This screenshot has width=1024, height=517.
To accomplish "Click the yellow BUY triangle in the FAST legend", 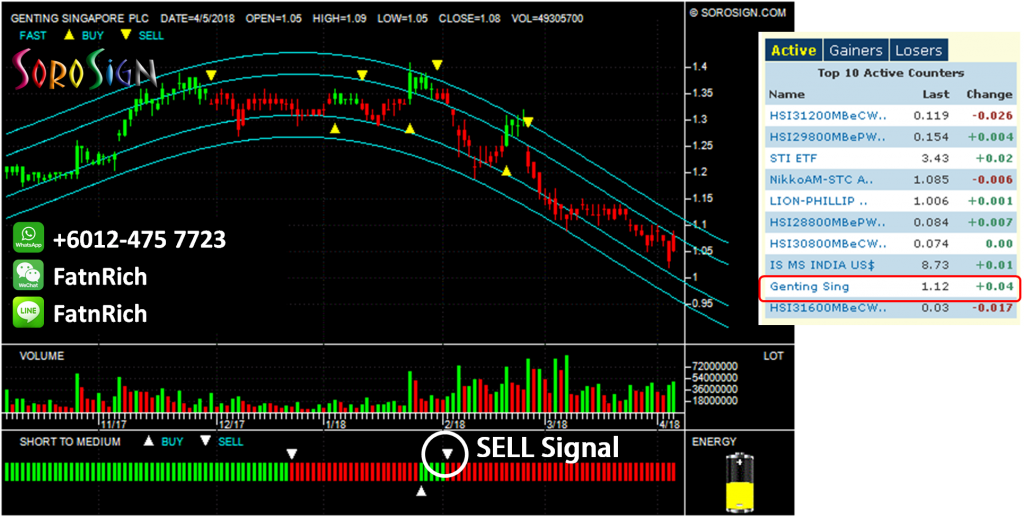I will (69, 37).
